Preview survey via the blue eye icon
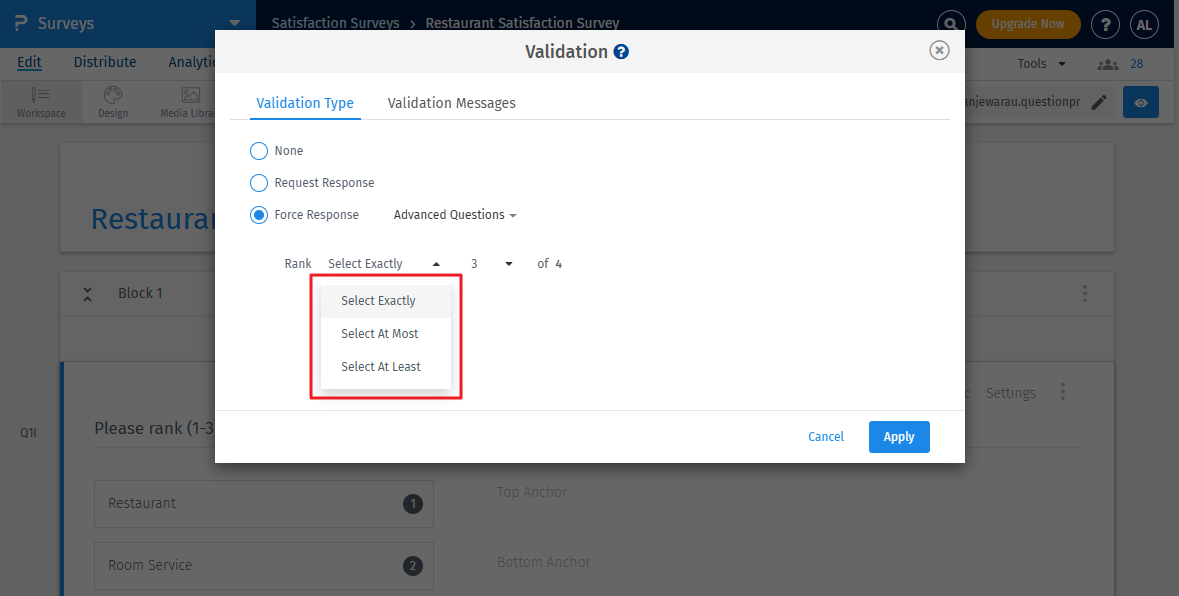Viewport: 1179px width, 596px height. pos(1140,102)
